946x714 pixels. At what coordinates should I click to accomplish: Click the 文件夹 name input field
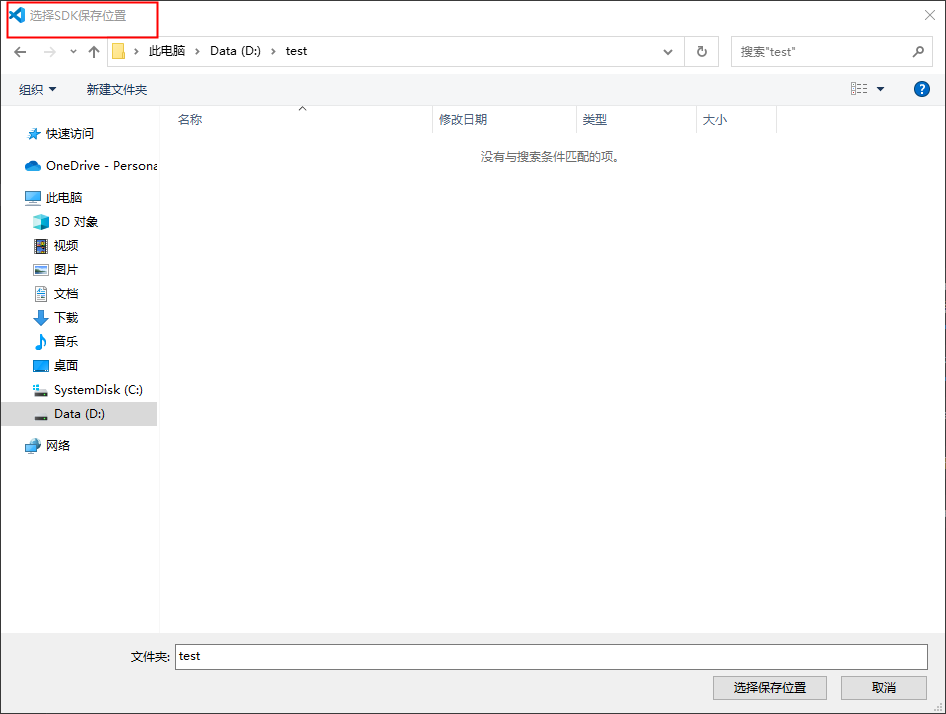(551, 656)
